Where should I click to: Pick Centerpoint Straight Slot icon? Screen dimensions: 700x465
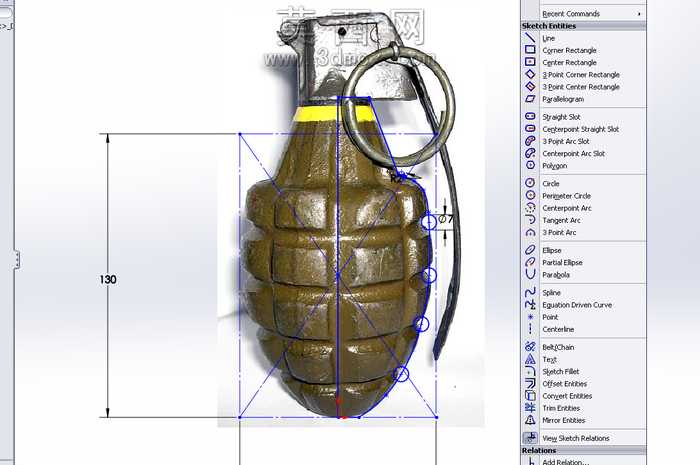pyautogui.click(x=530, y=129)
